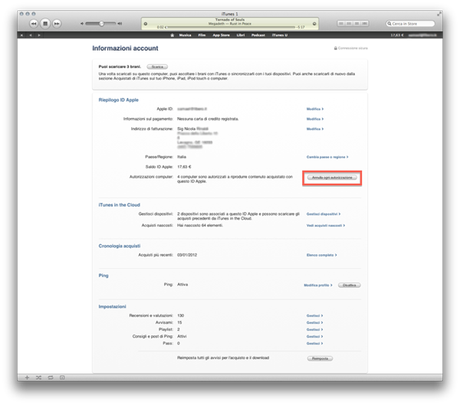Image resolution: width=460 pixels, height=405 pixels.
Task: Click the plus (add playlist) icon at bottom
Action: click(x=27, y=378)
